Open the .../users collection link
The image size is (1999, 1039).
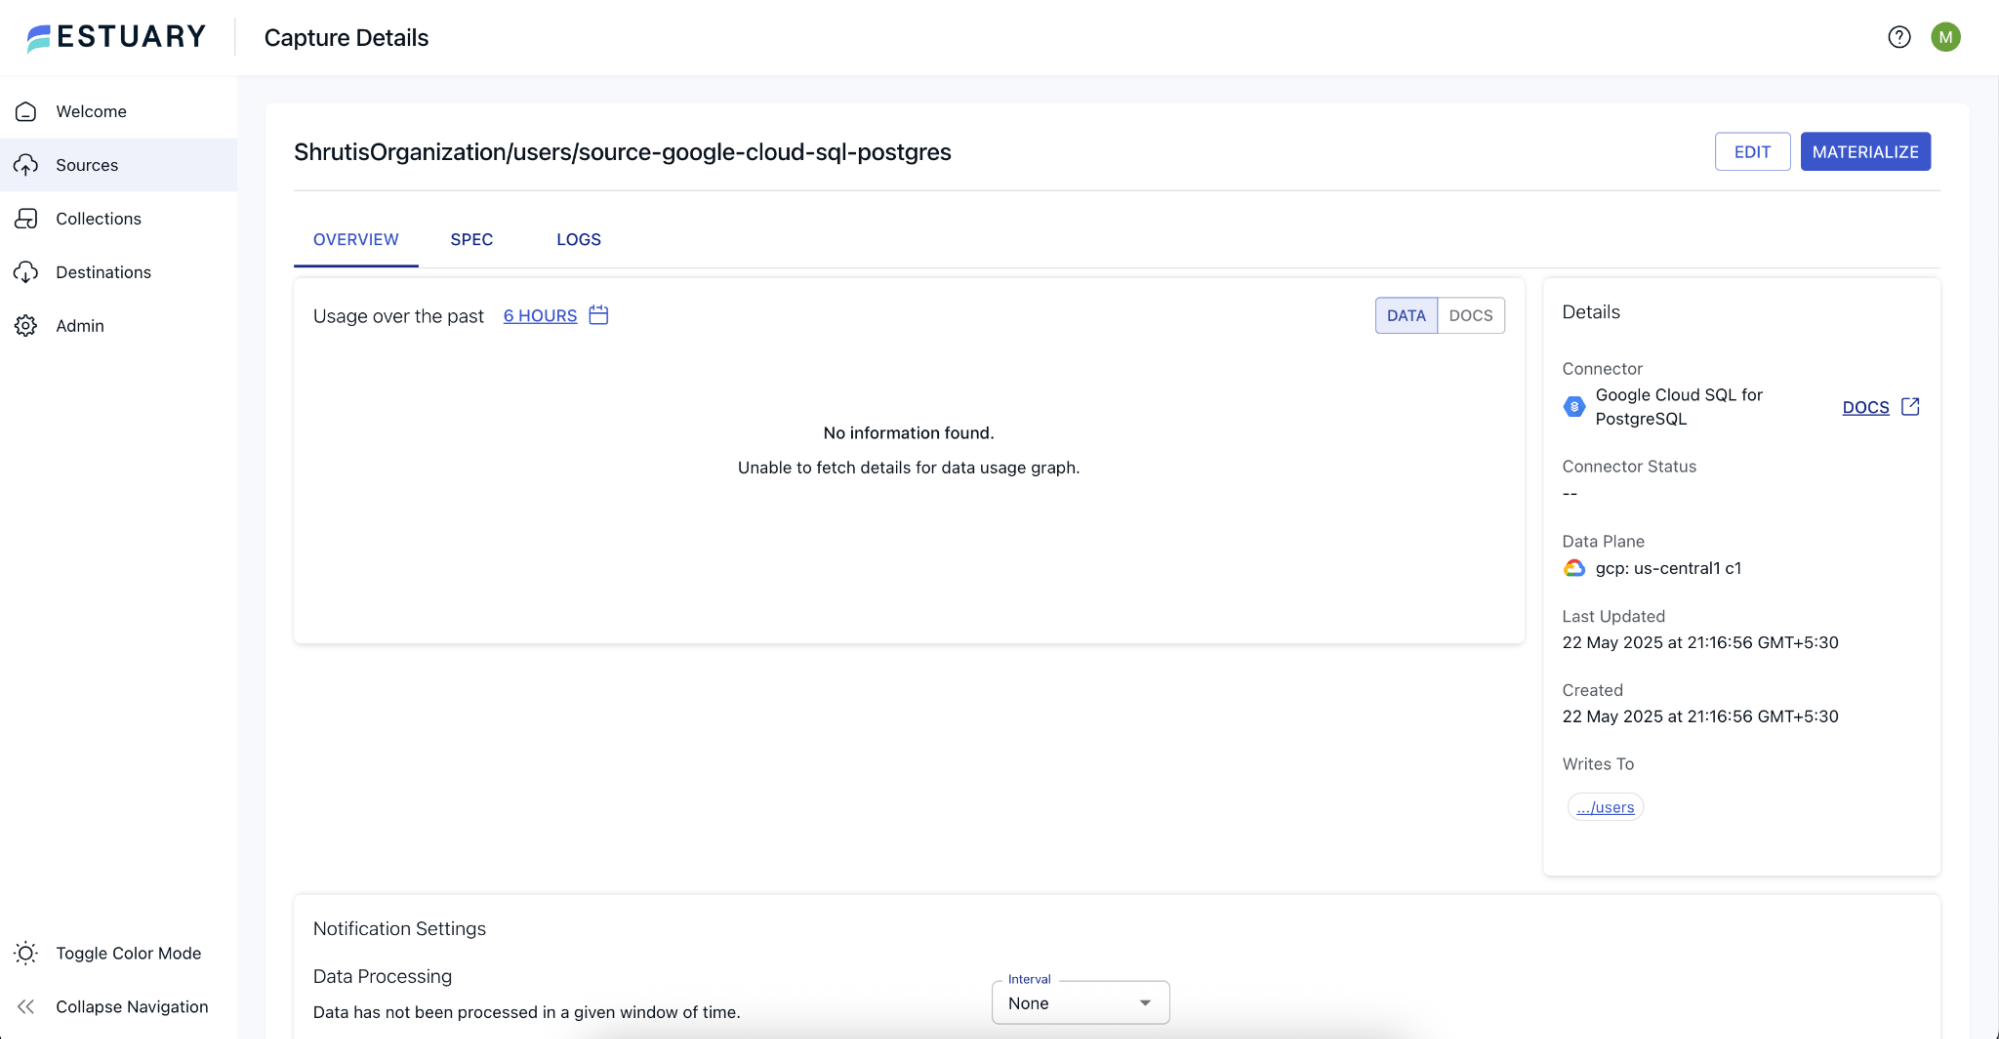pos(1605,807)
